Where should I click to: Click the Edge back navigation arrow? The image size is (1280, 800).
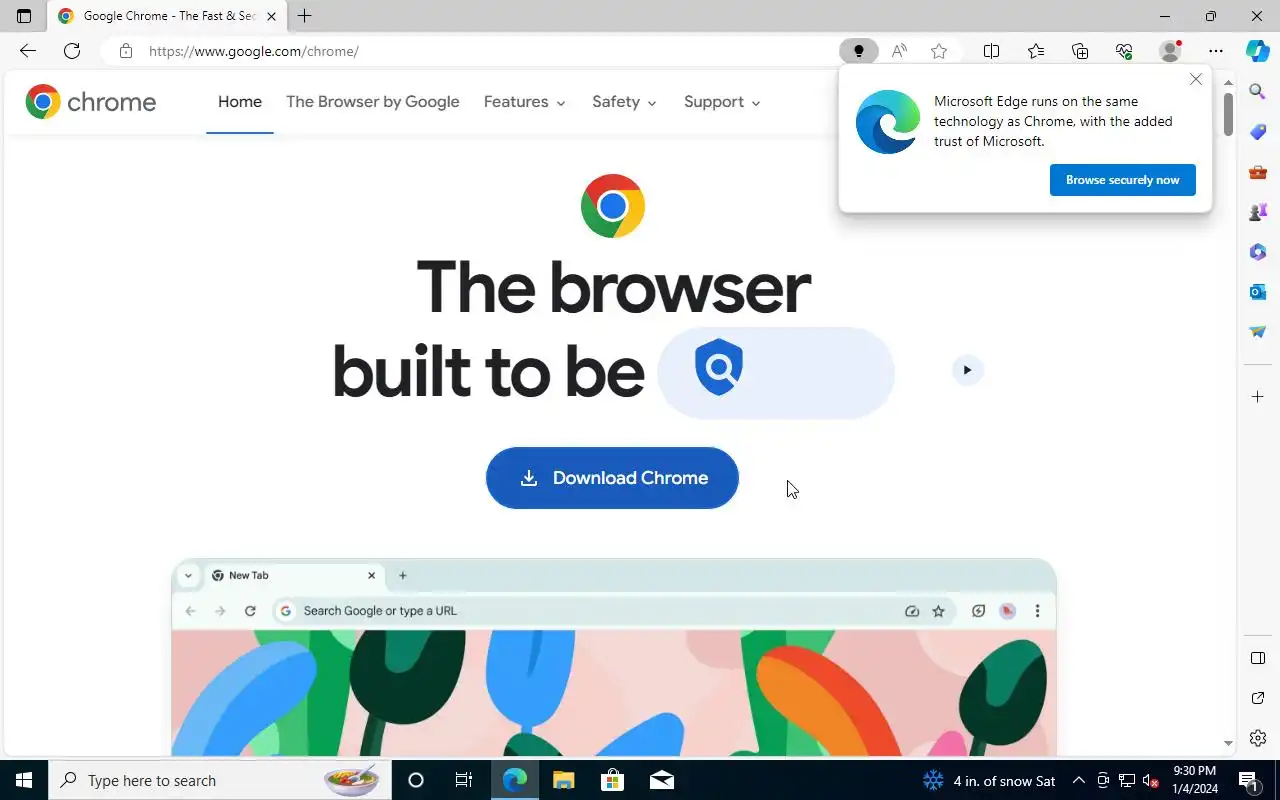point(28,51)
